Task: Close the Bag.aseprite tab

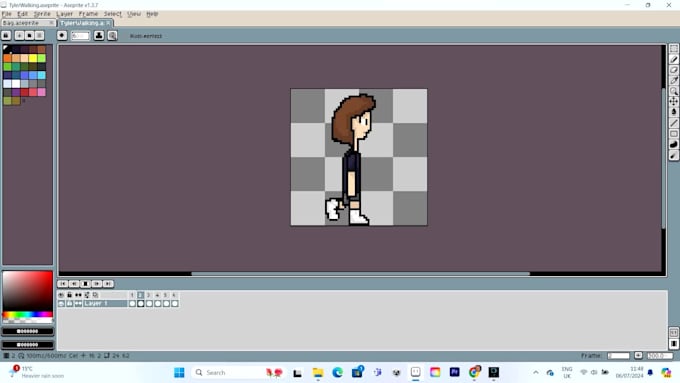Action: click(x=52, y=23)
